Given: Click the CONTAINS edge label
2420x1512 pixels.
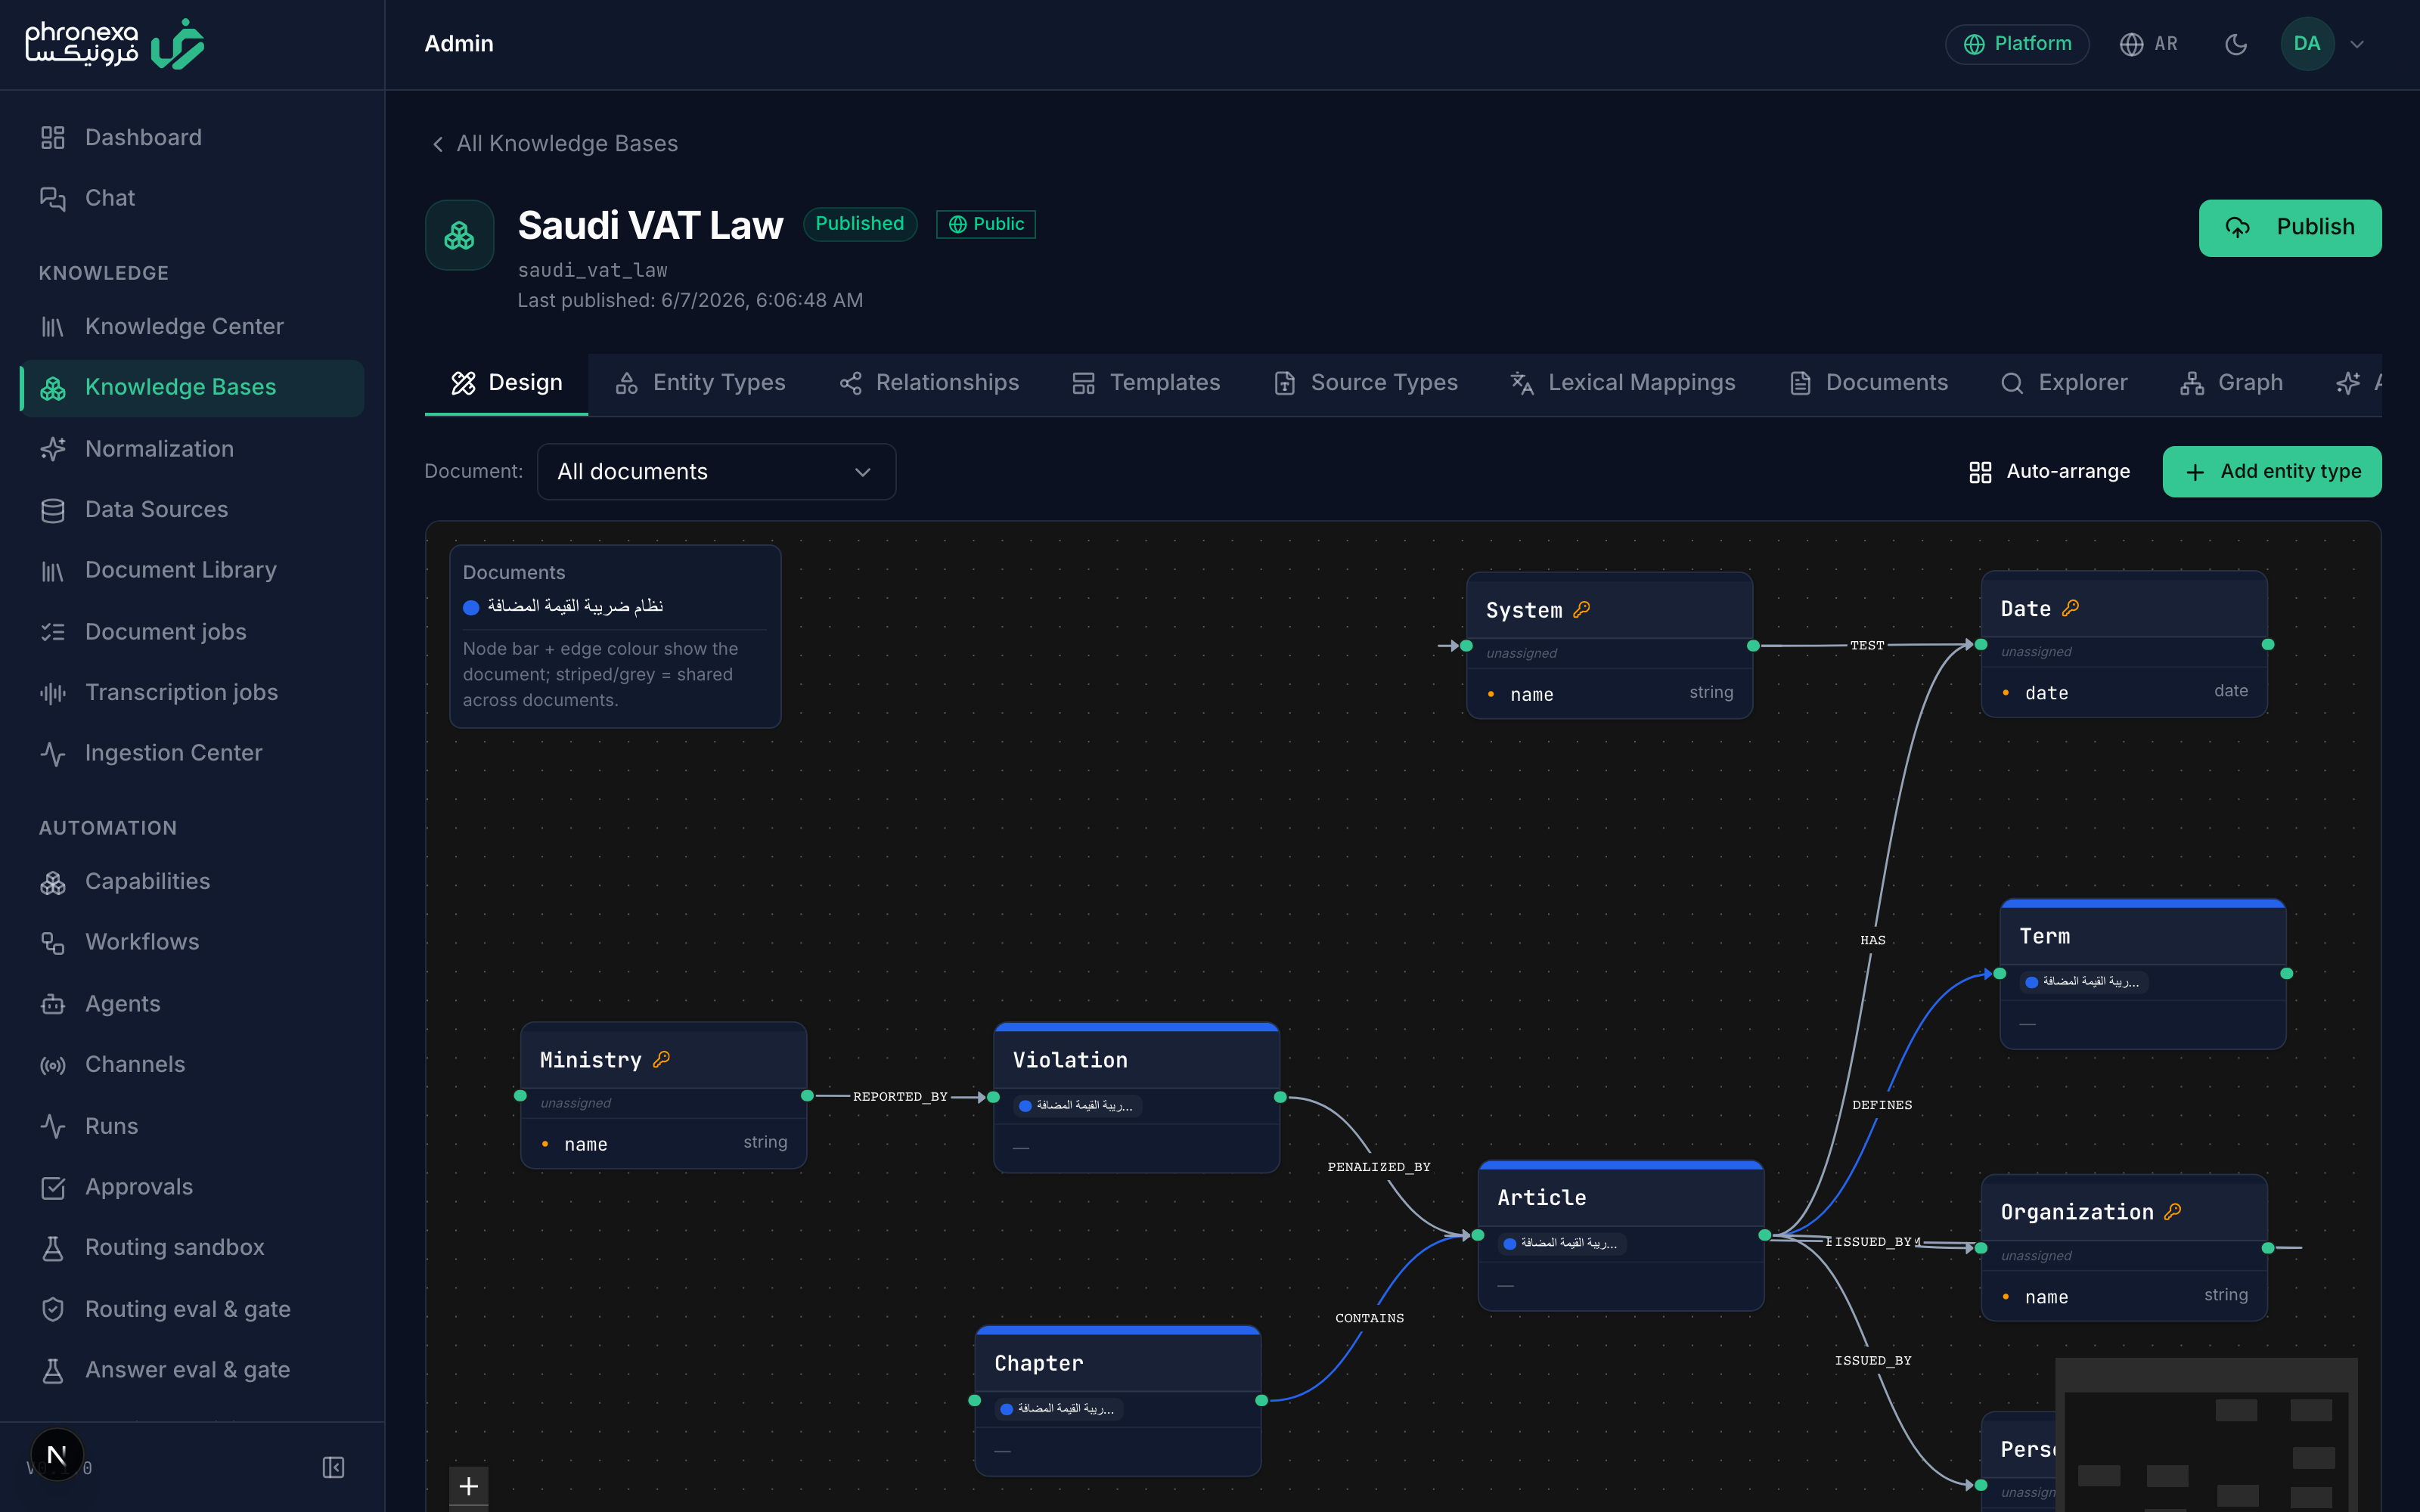Looking at the screenshot, I should click(1369, 1318).
